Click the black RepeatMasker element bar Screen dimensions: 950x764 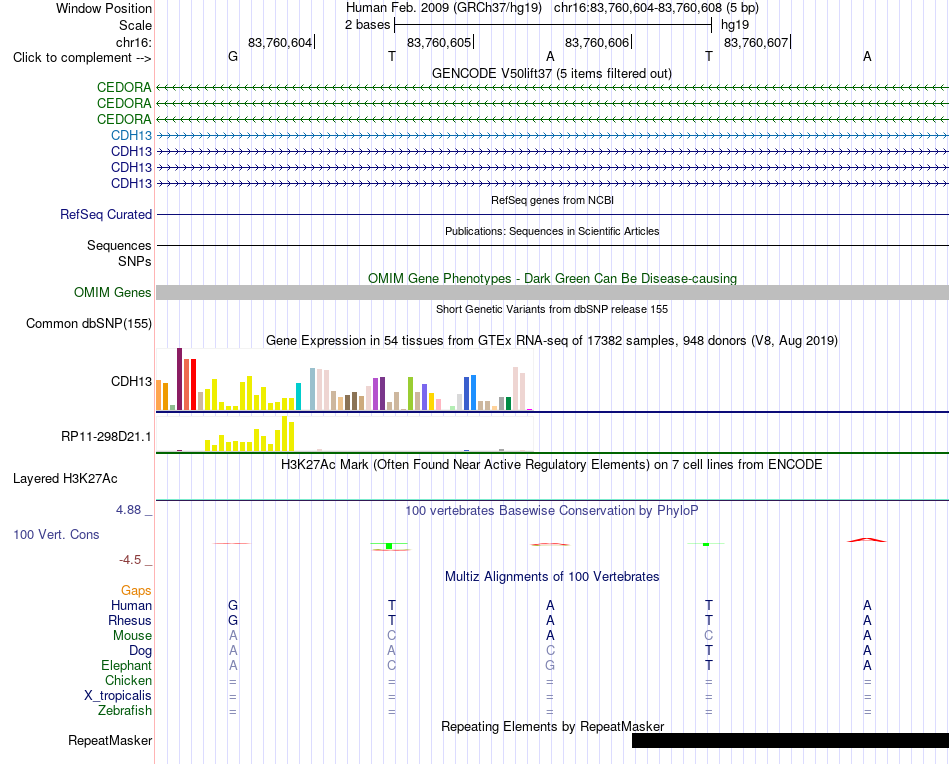(790, 740)
